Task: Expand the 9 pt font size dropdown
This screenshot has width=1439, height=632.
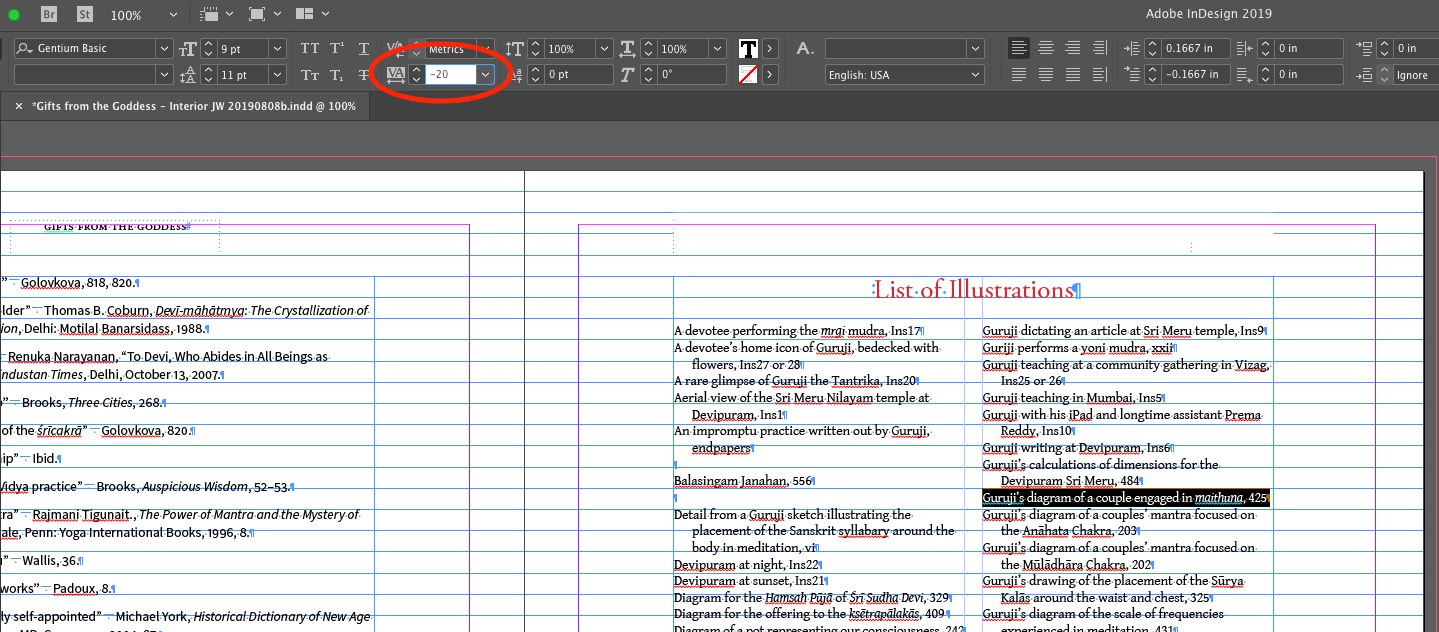Action: click(x=277, y=48)
